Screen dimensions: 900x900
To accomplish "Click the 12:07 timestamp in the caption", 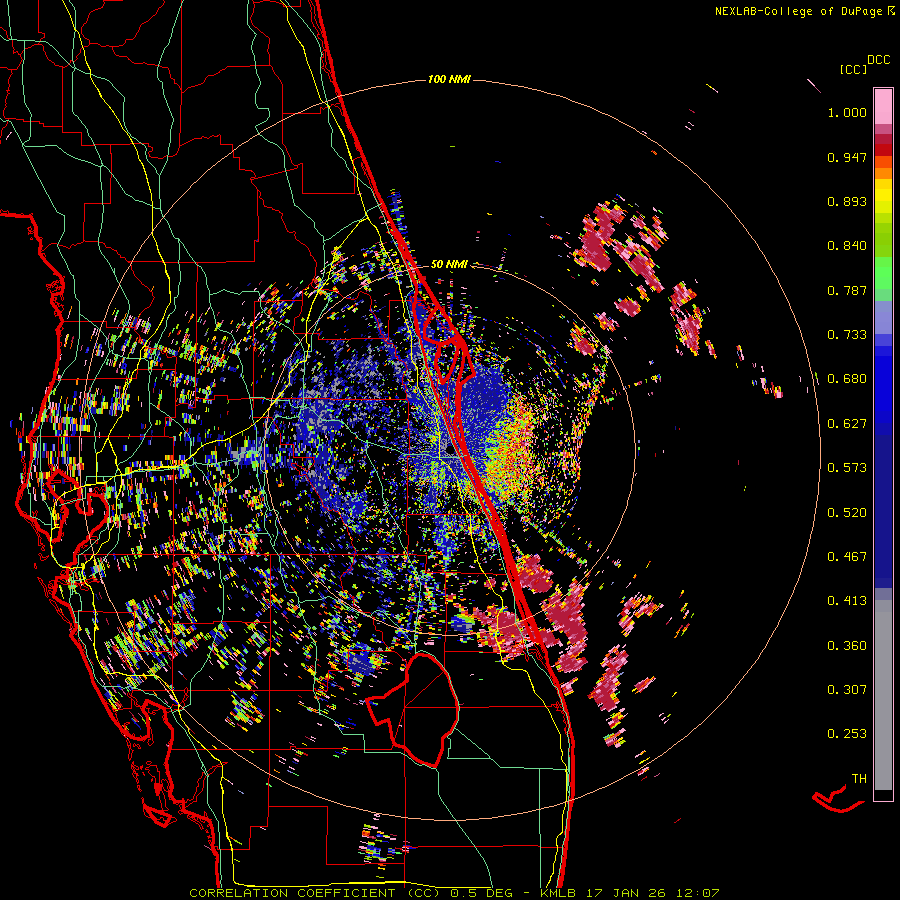I will 696,893.
